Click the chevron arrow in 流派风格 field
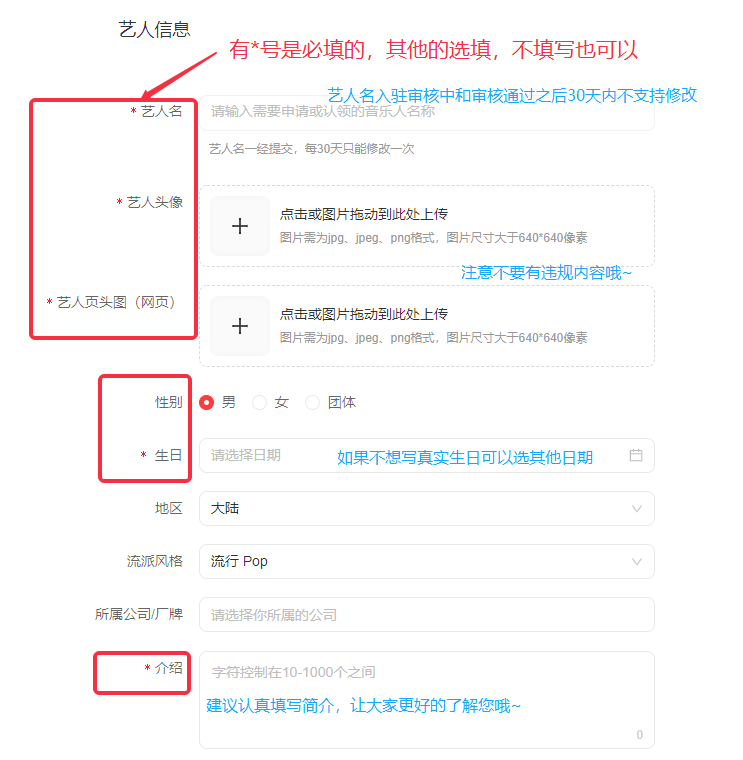743x760 pixels. coord(637,562)
